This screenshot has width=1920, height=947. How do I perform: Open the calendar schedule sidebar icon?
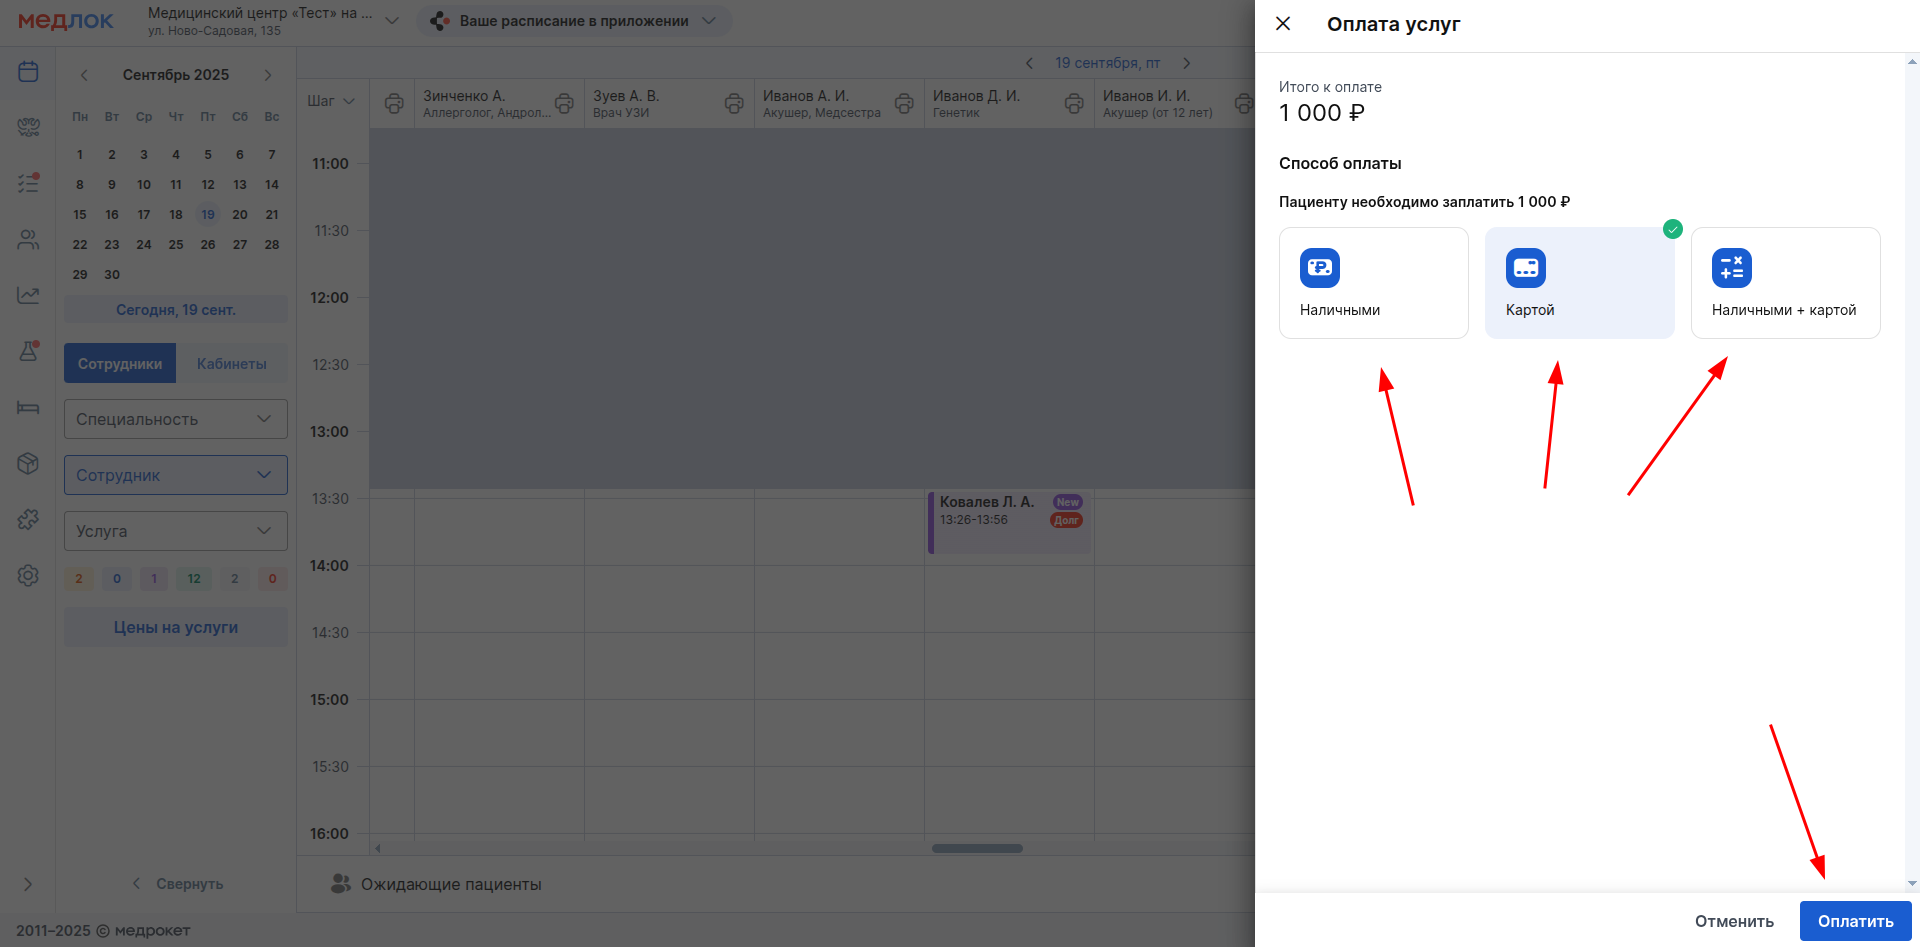(28, 71)
